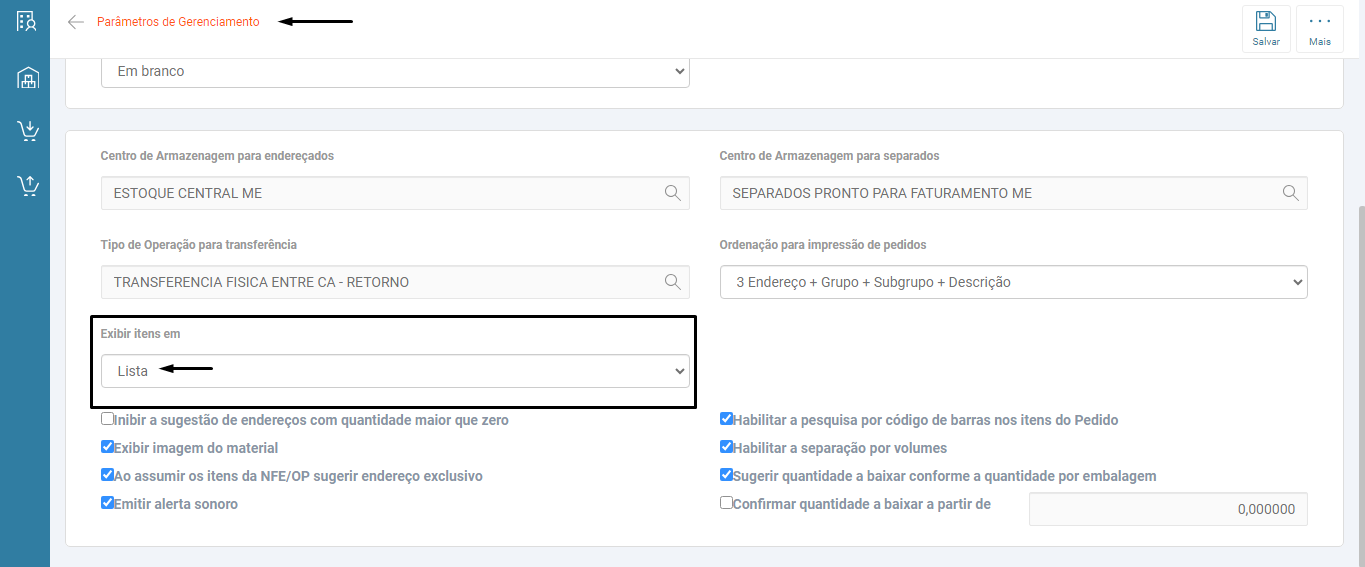Toggle Emitir alerta sonoro checkbox
1365x567 pixels.
click(x=108, y=503)
